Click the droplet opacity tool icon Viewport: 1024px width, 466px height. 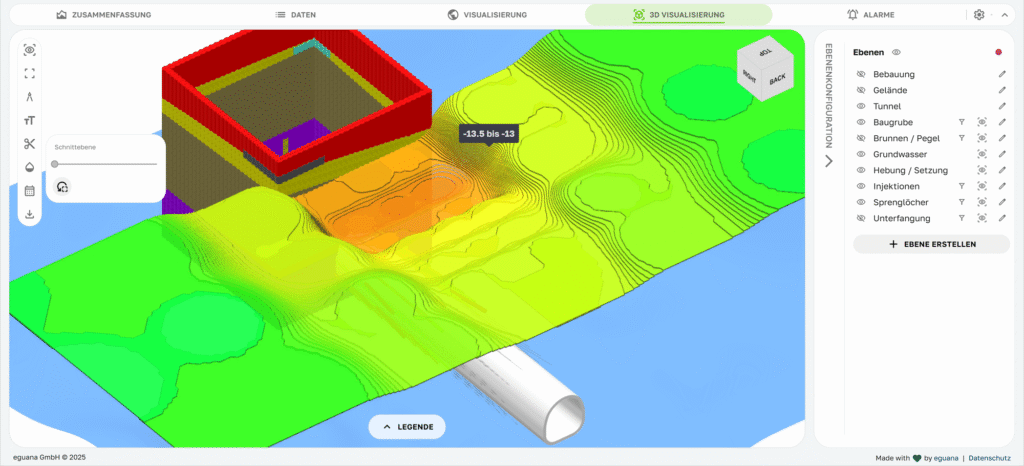(30, 167)
